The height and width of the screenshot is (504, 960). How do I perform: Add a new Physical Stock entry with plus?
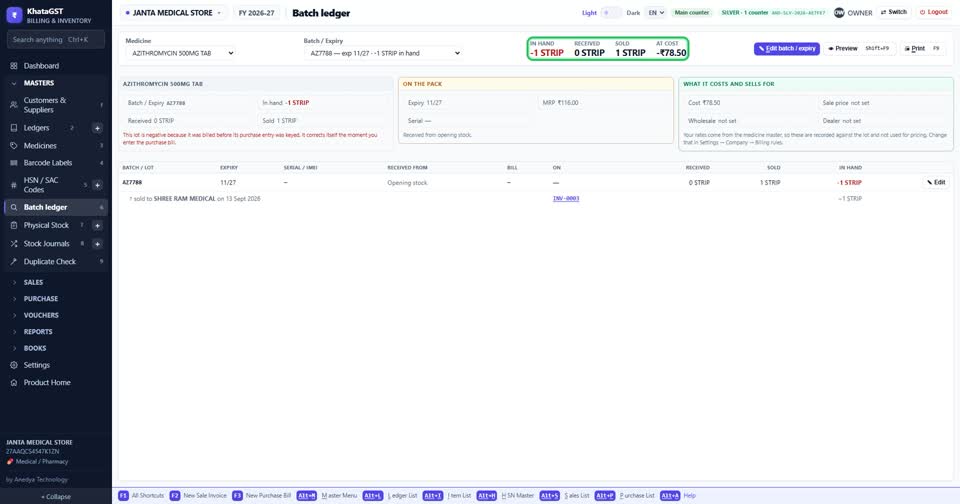tap(97, 225)
